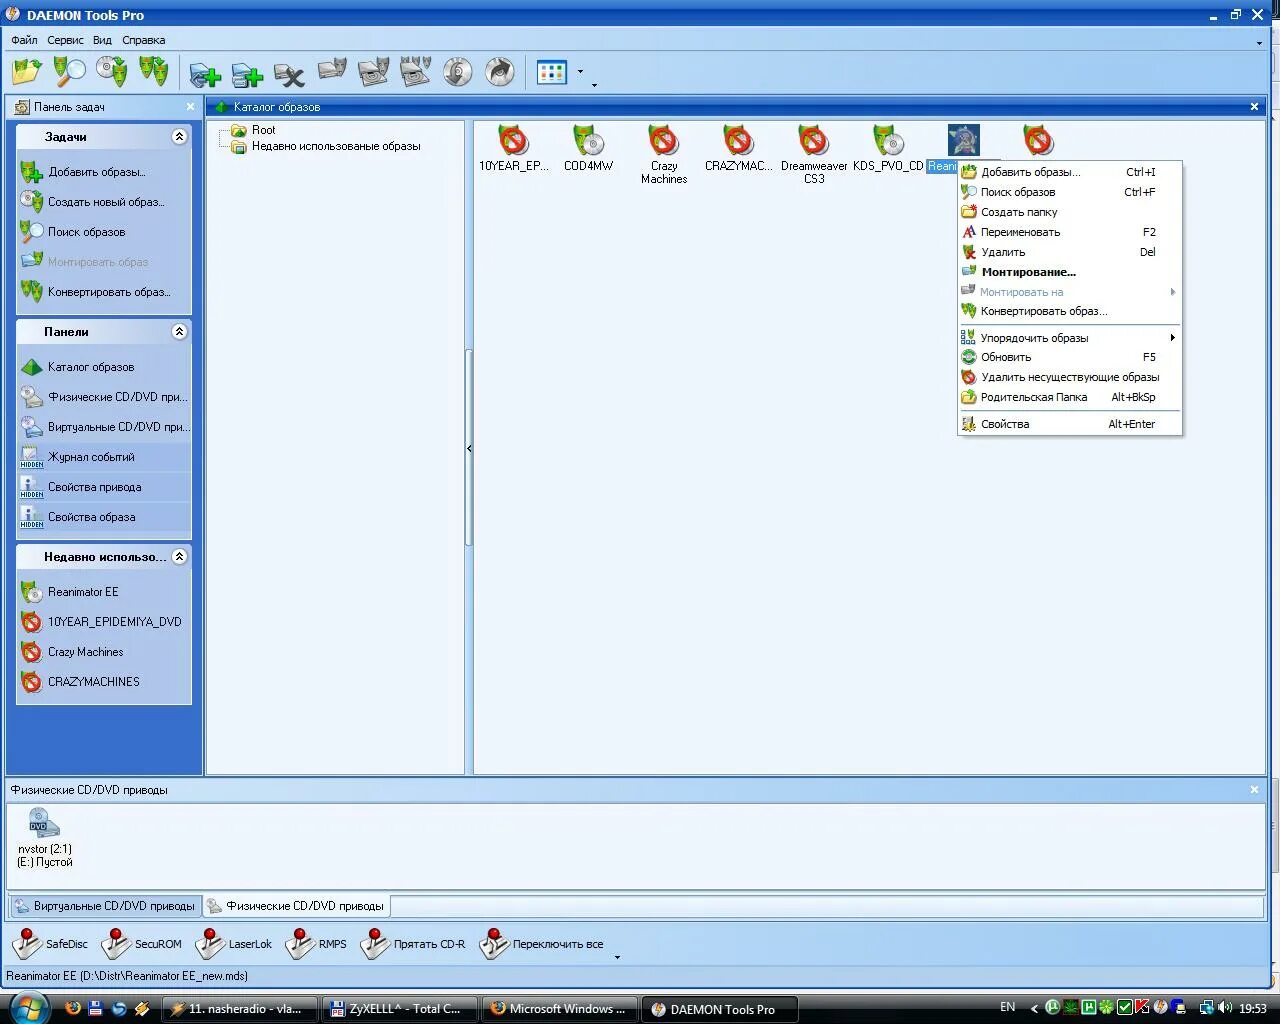Click the Remove virtual drive toolbar icon
This screenshot has height=1024, width=1280.
point(289,74)
